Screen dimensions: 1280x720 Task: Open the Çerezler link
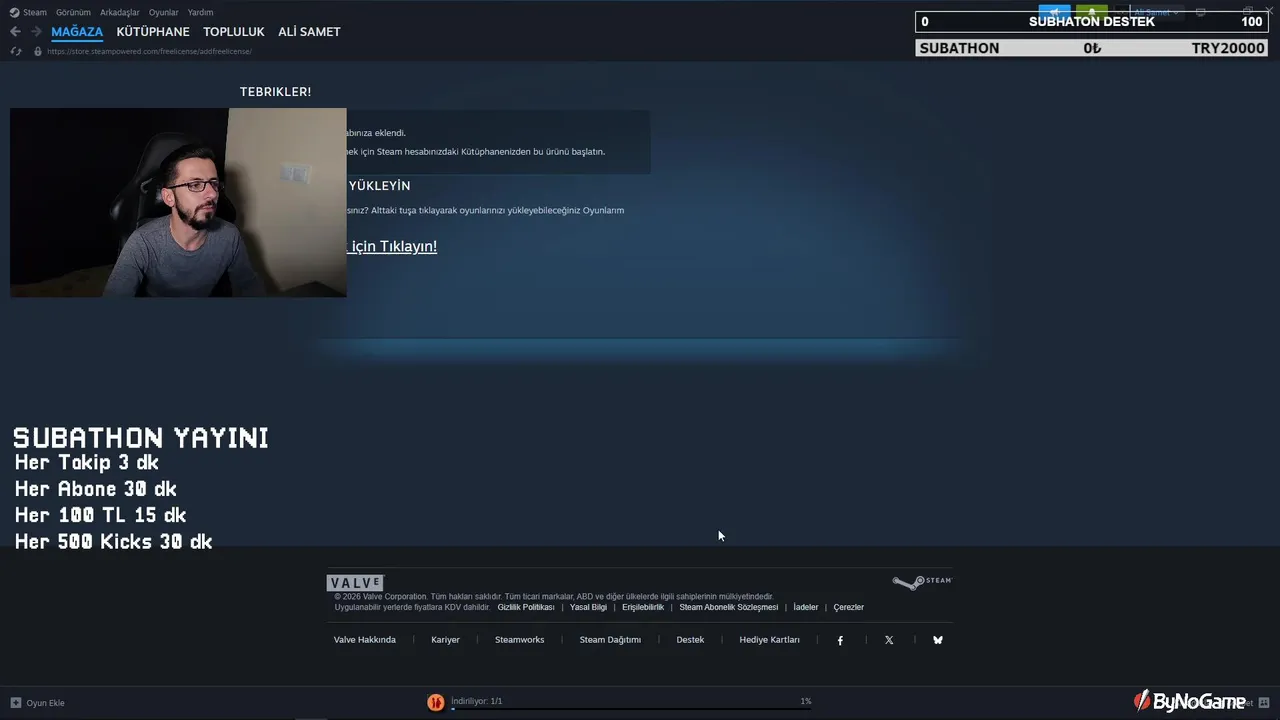pyautogui.click(x=849, y=607)
